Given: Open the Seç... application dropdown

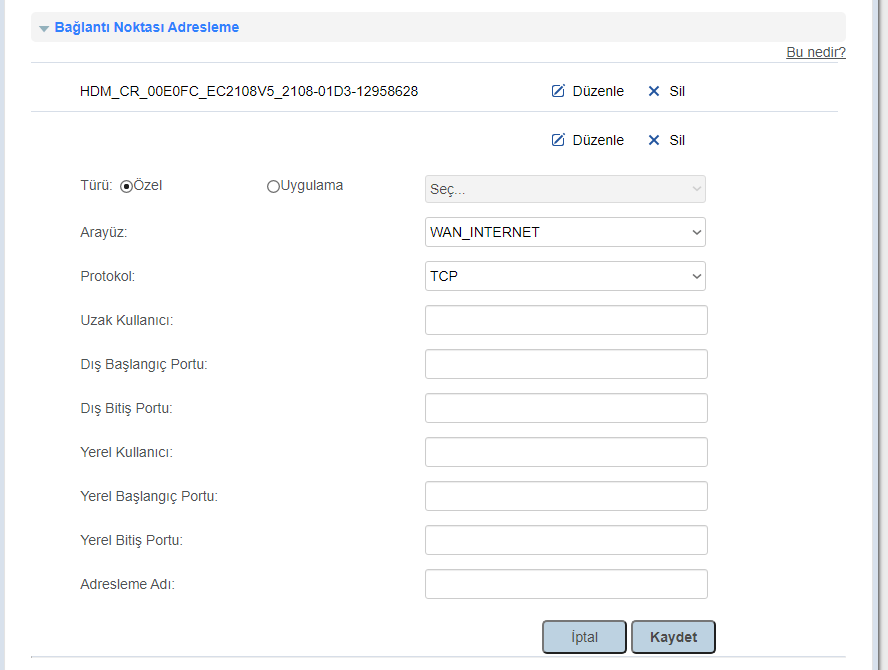Looking at the screenshot, I should point(565,189).
